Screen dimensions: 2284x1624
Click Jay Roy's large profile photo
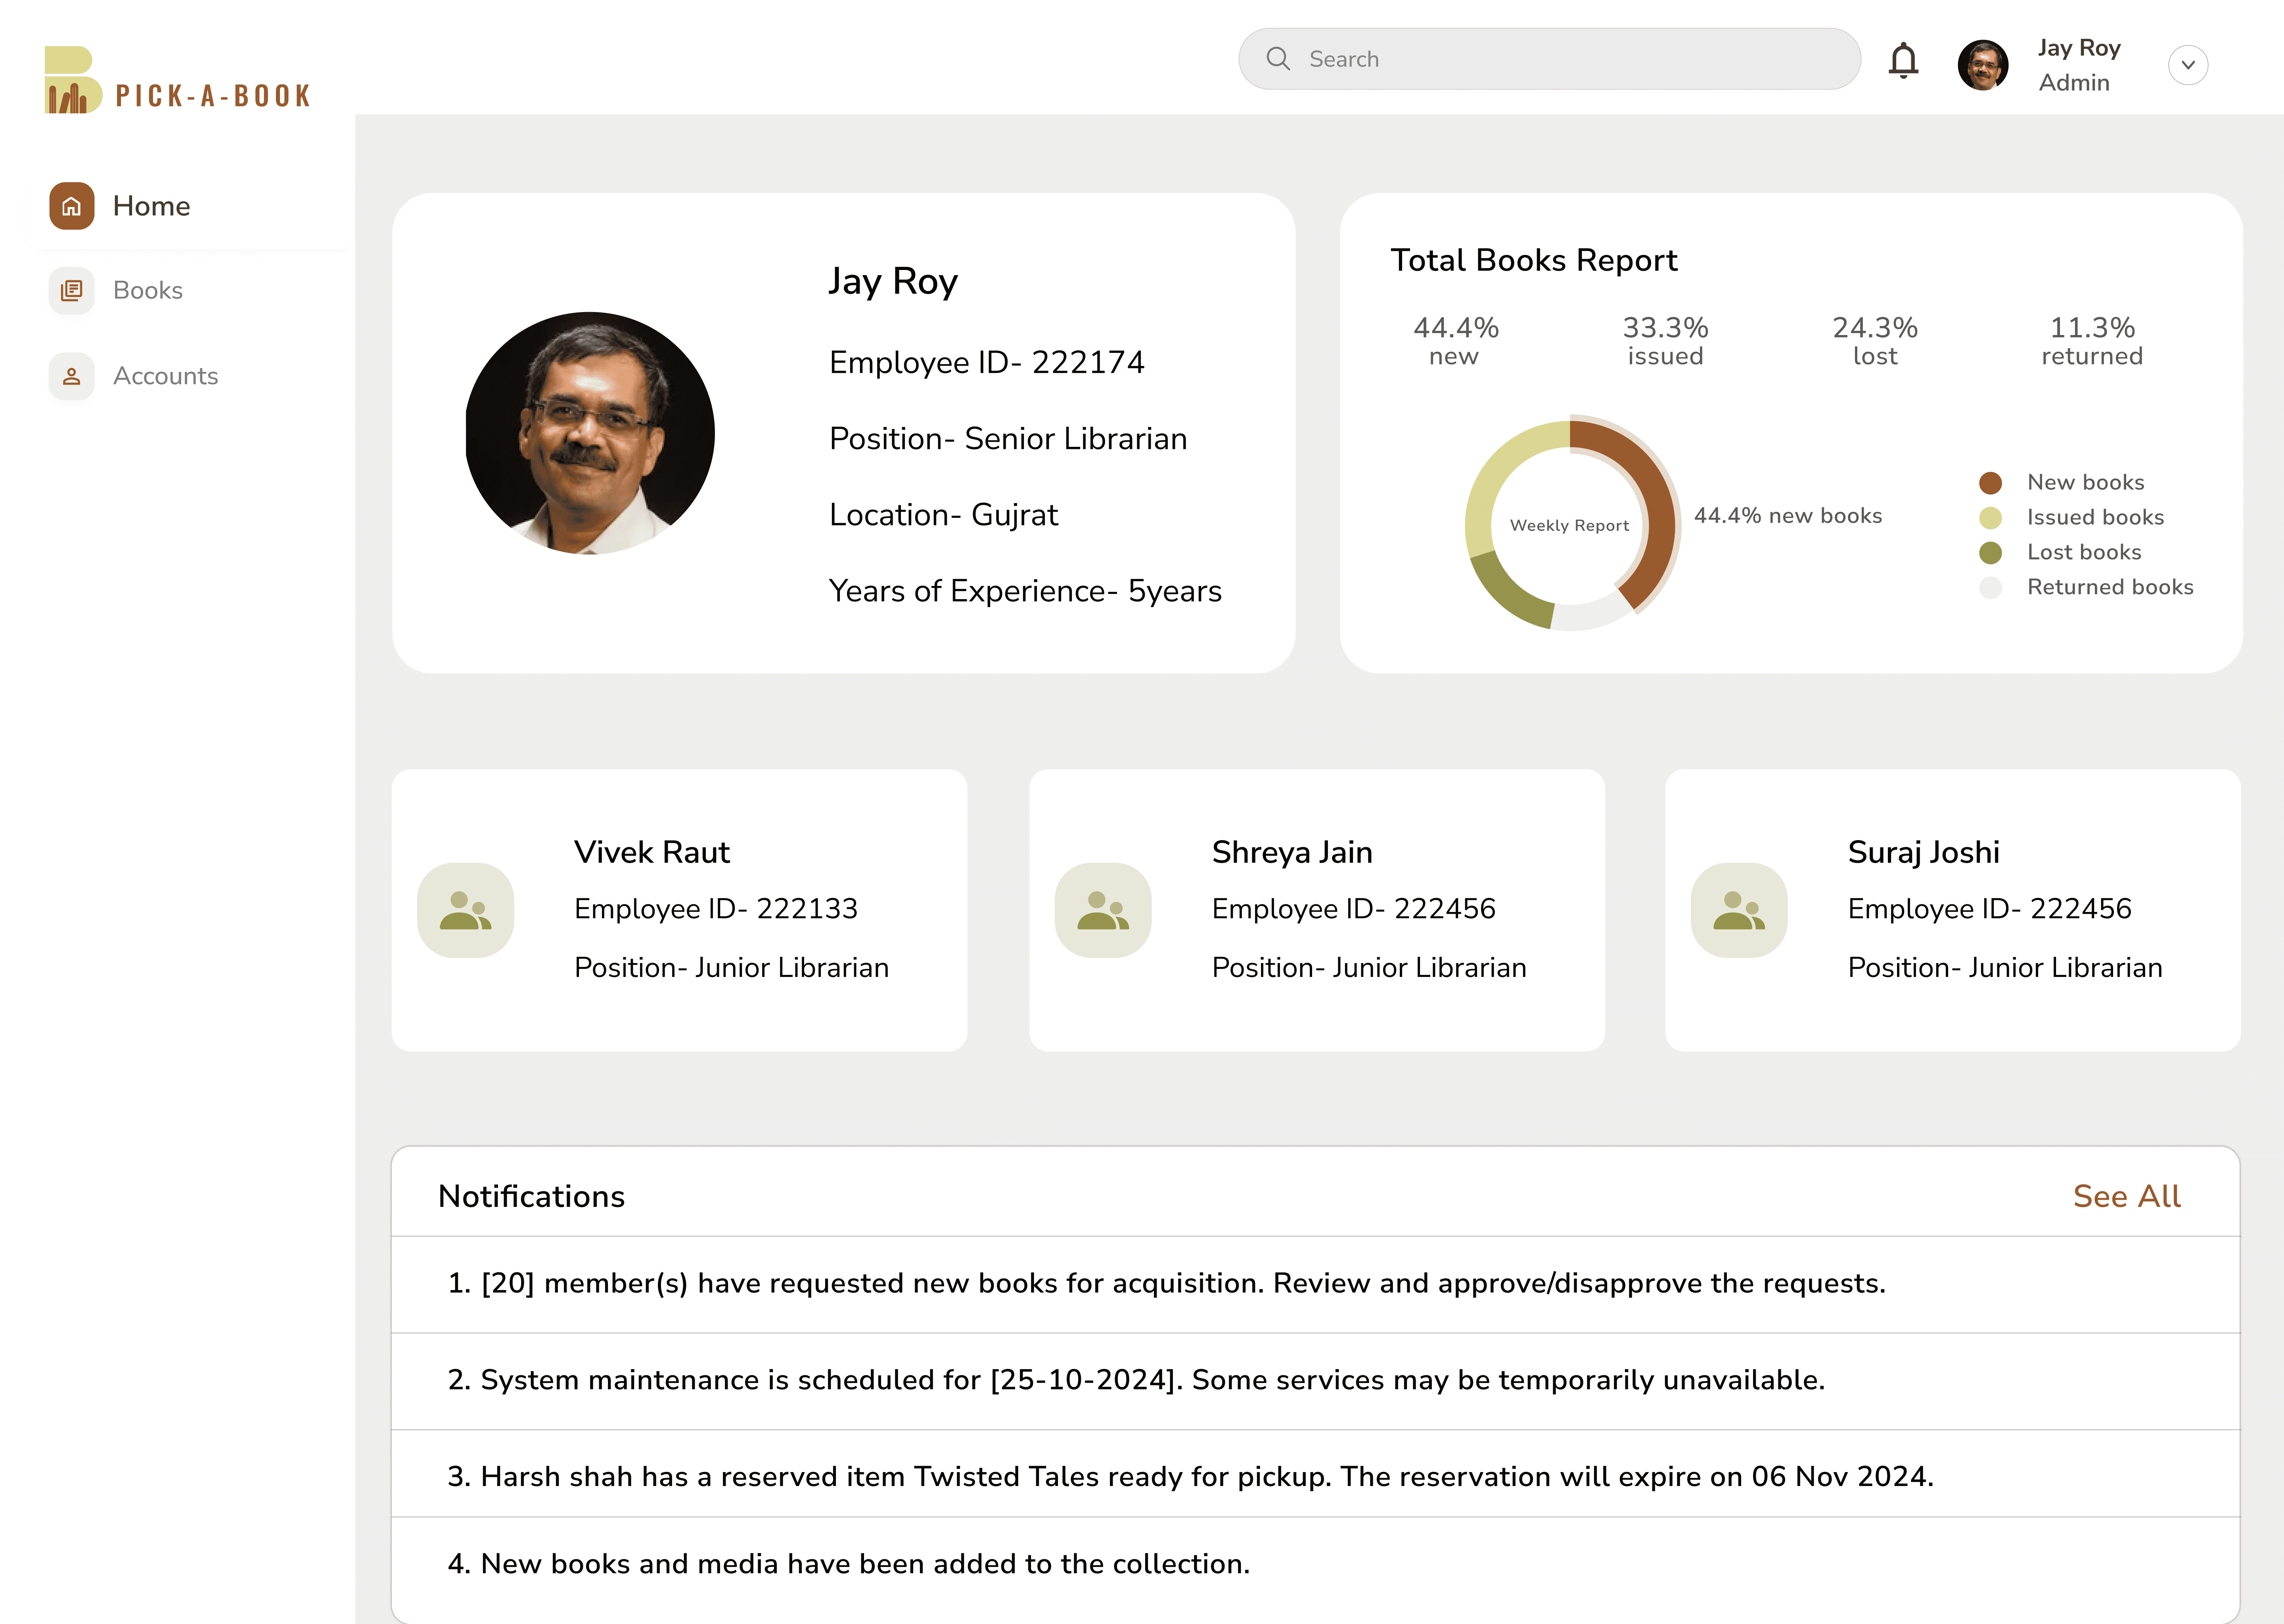pyautogui.click(x=590, y=433)
